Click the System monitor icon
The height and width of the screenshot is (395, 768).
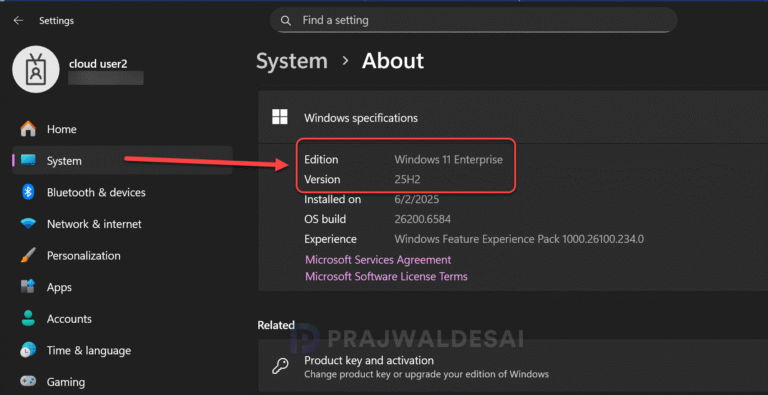(28, 161)
